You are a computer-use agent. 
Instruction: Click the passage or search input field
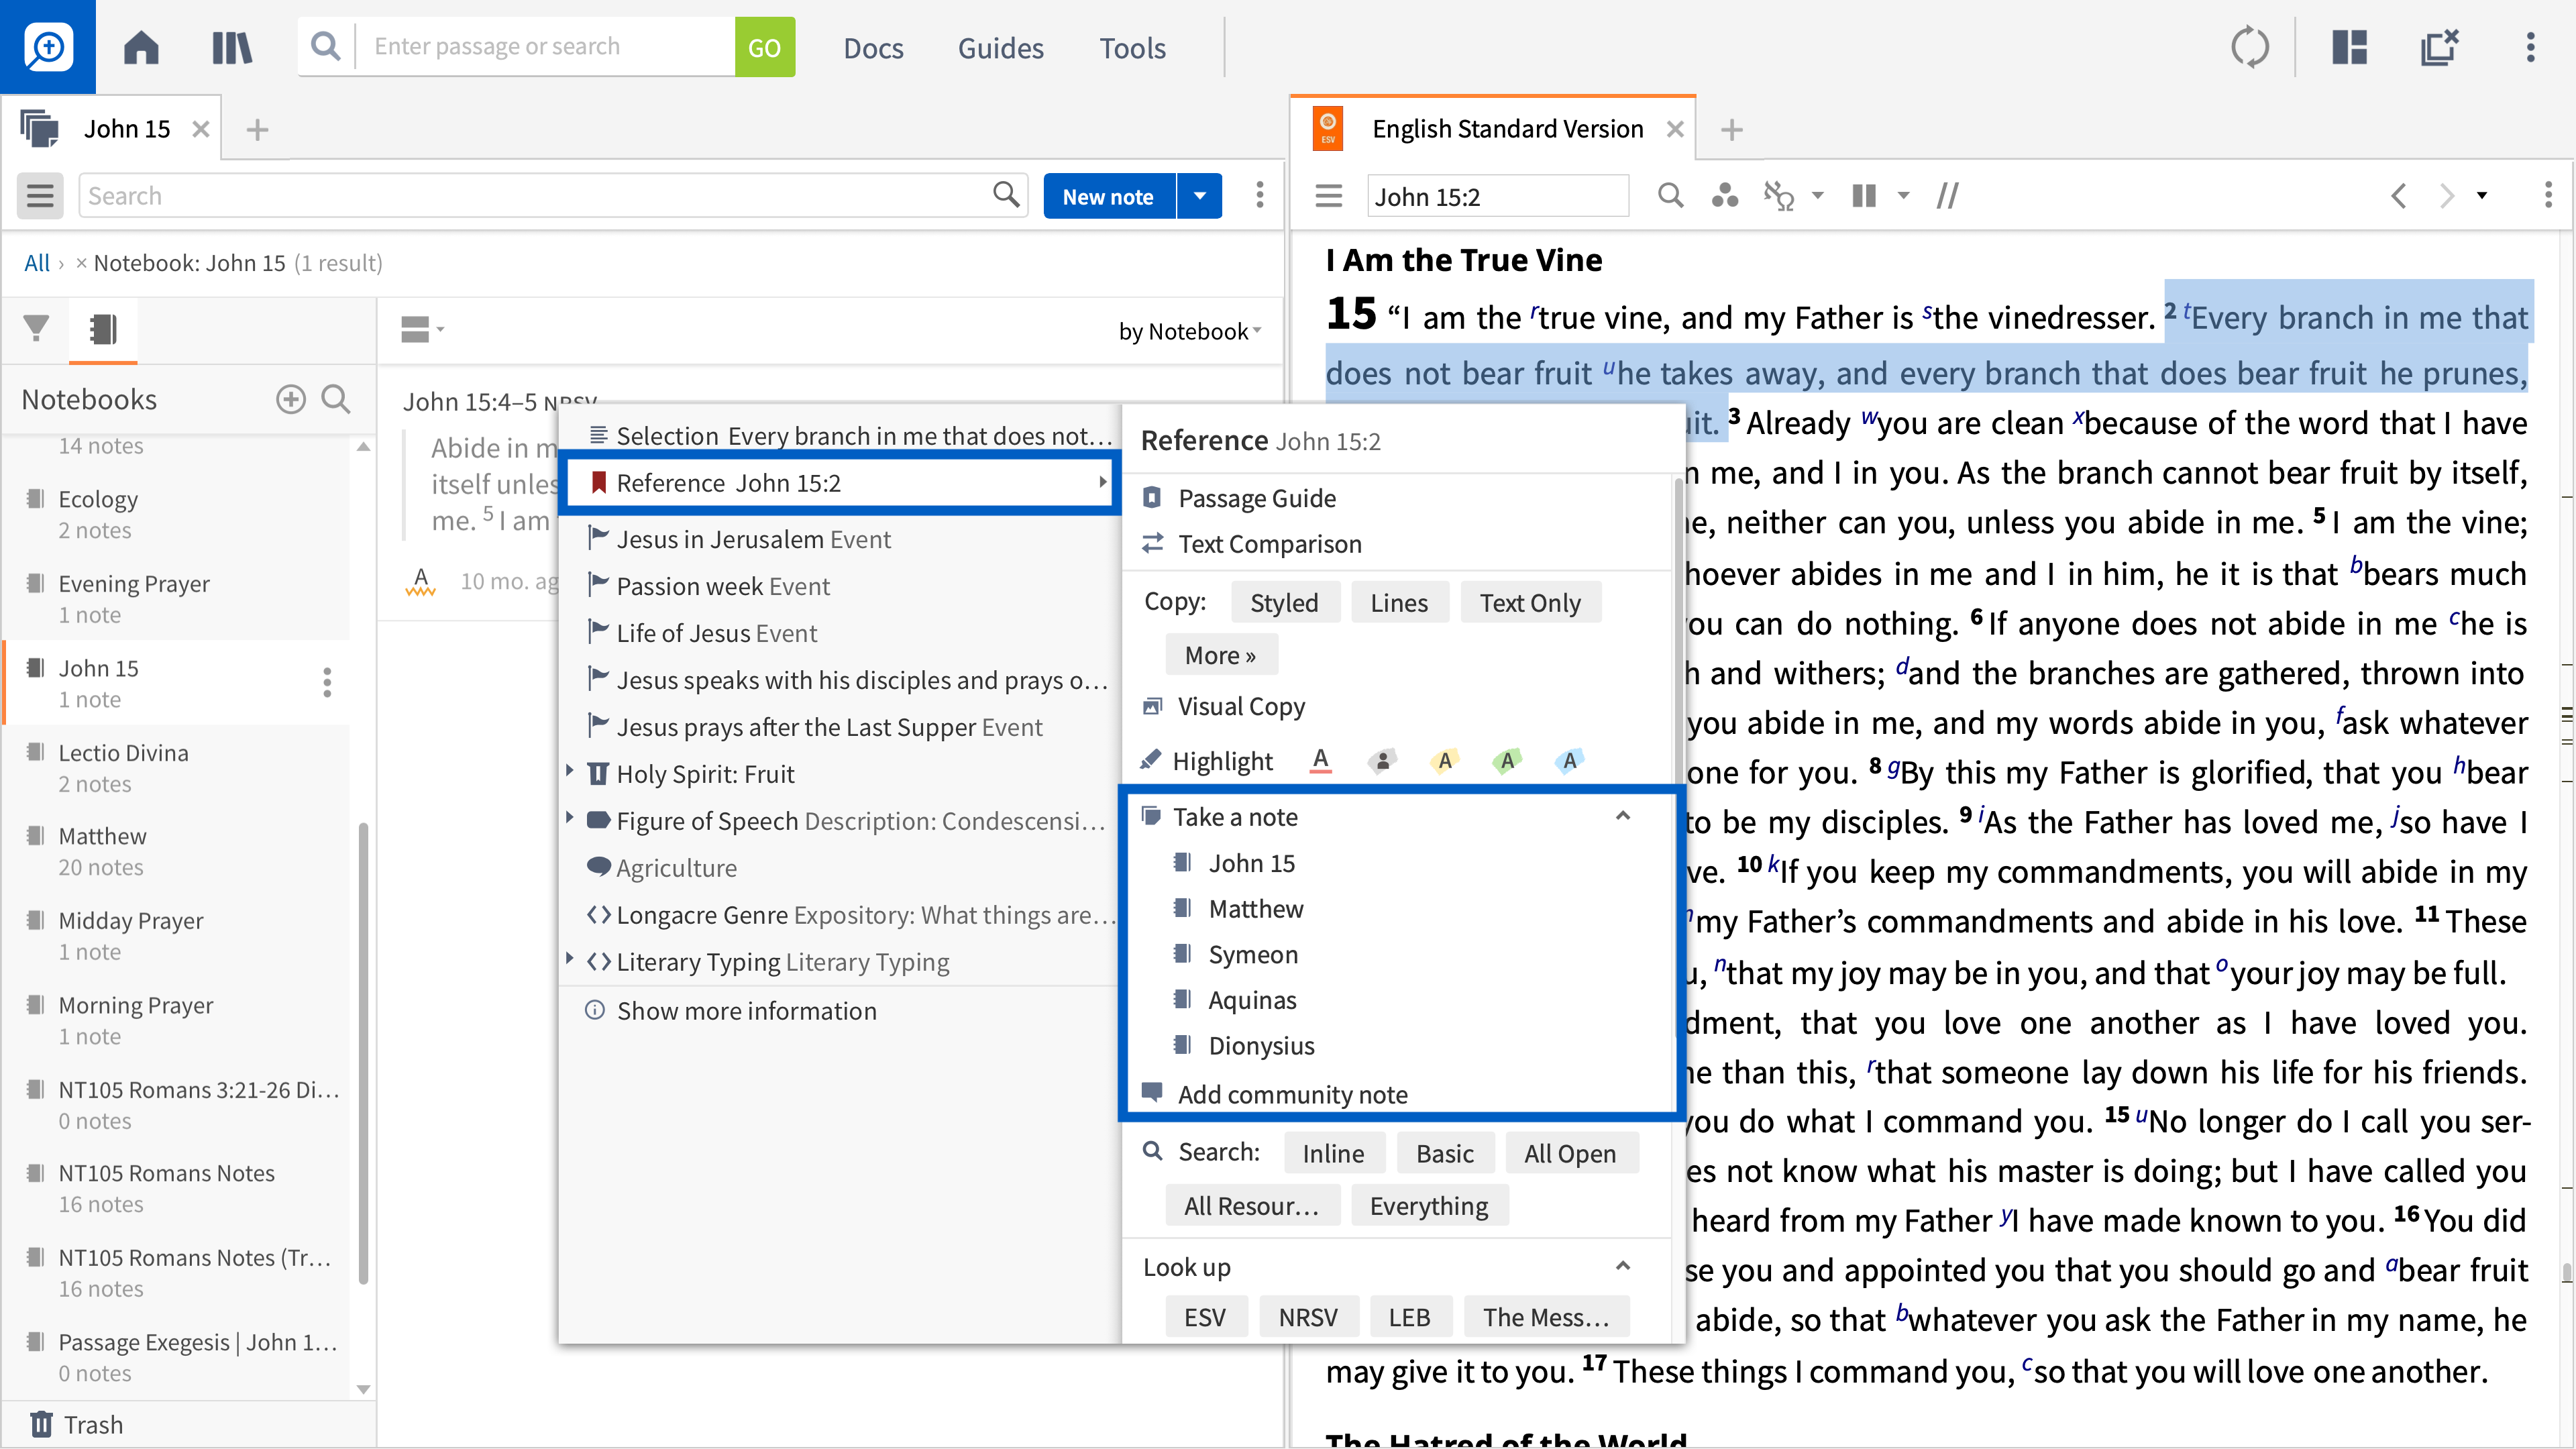coord(546,47)
